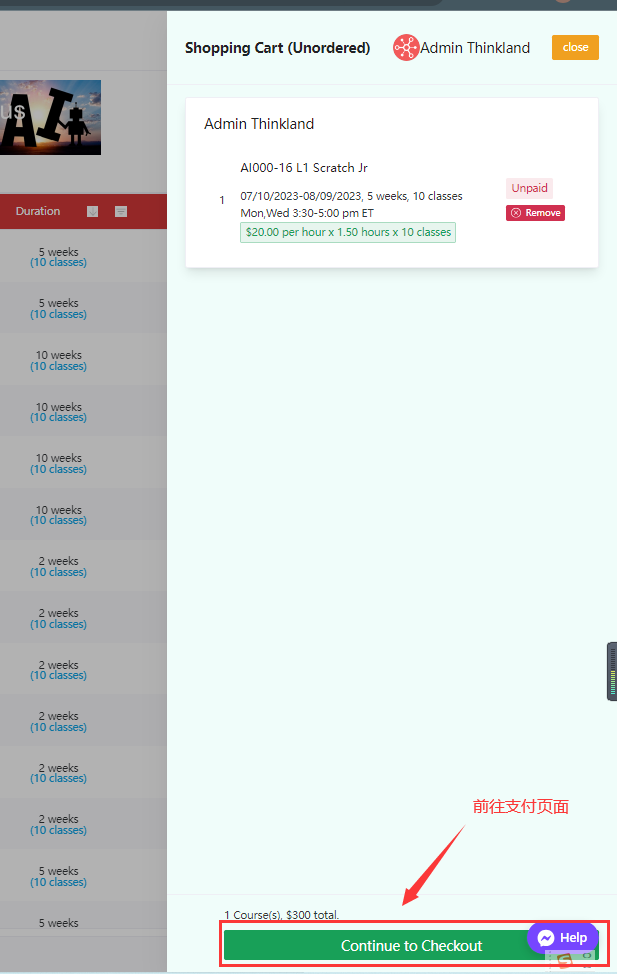This screenshot has height=974, width=617.
Task: Click the Duration column header
Action: (38, 211)
